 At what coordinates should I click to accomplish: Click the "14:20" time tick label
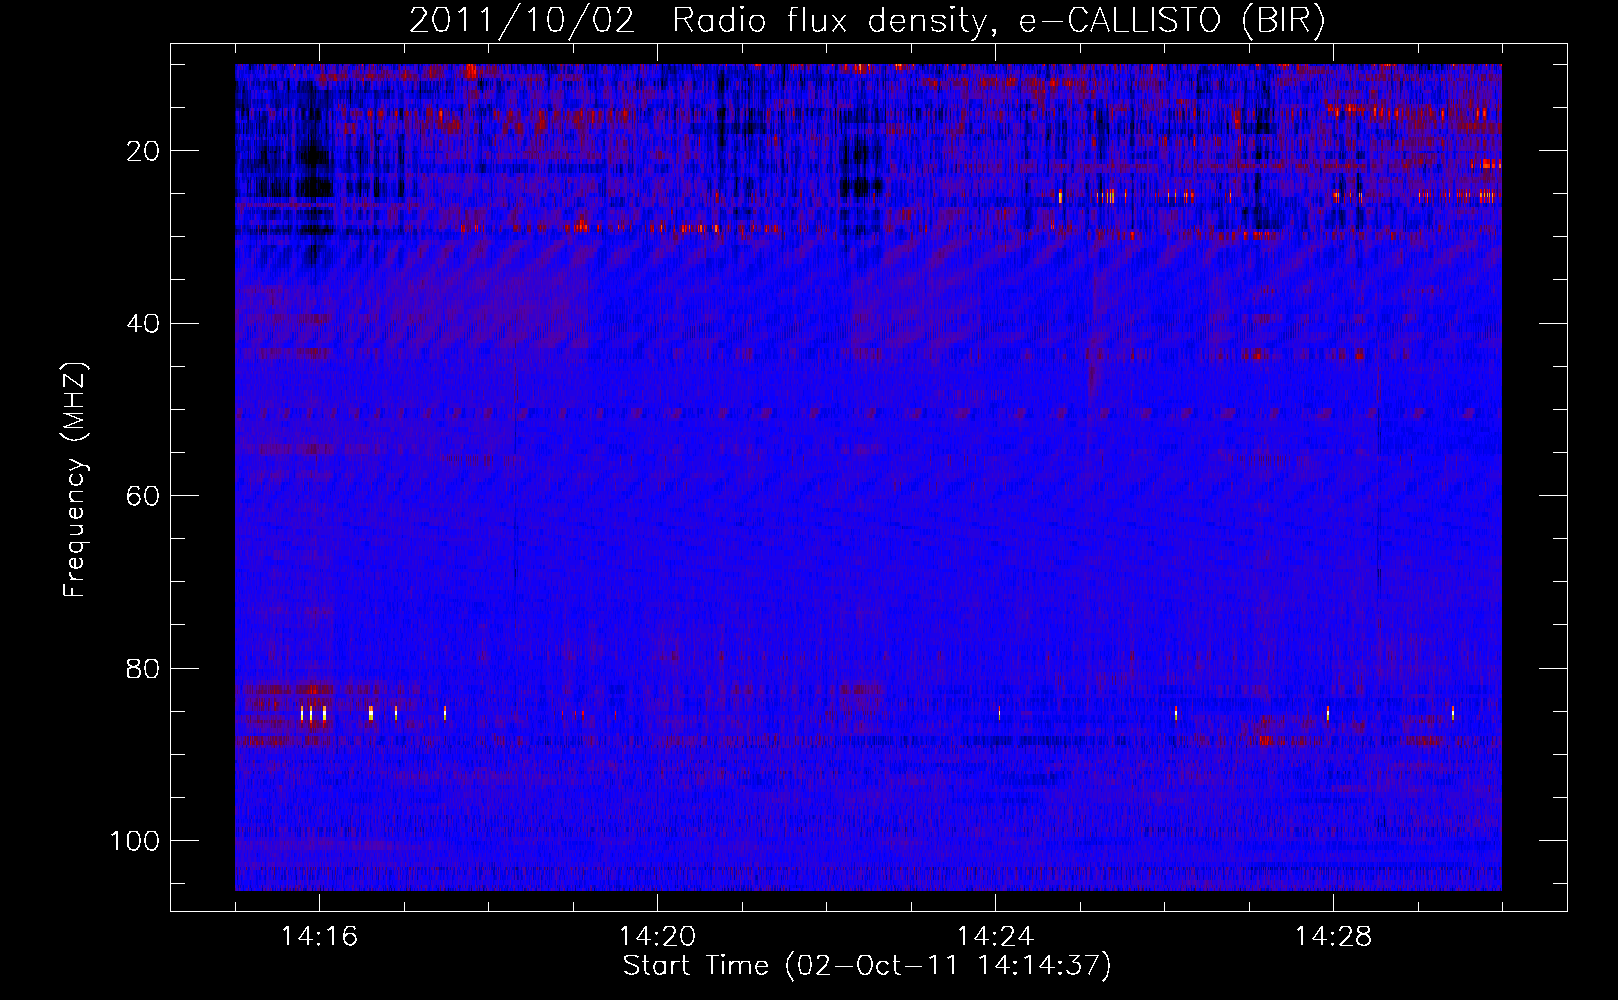pyautogui.click(x=657, y=937)
